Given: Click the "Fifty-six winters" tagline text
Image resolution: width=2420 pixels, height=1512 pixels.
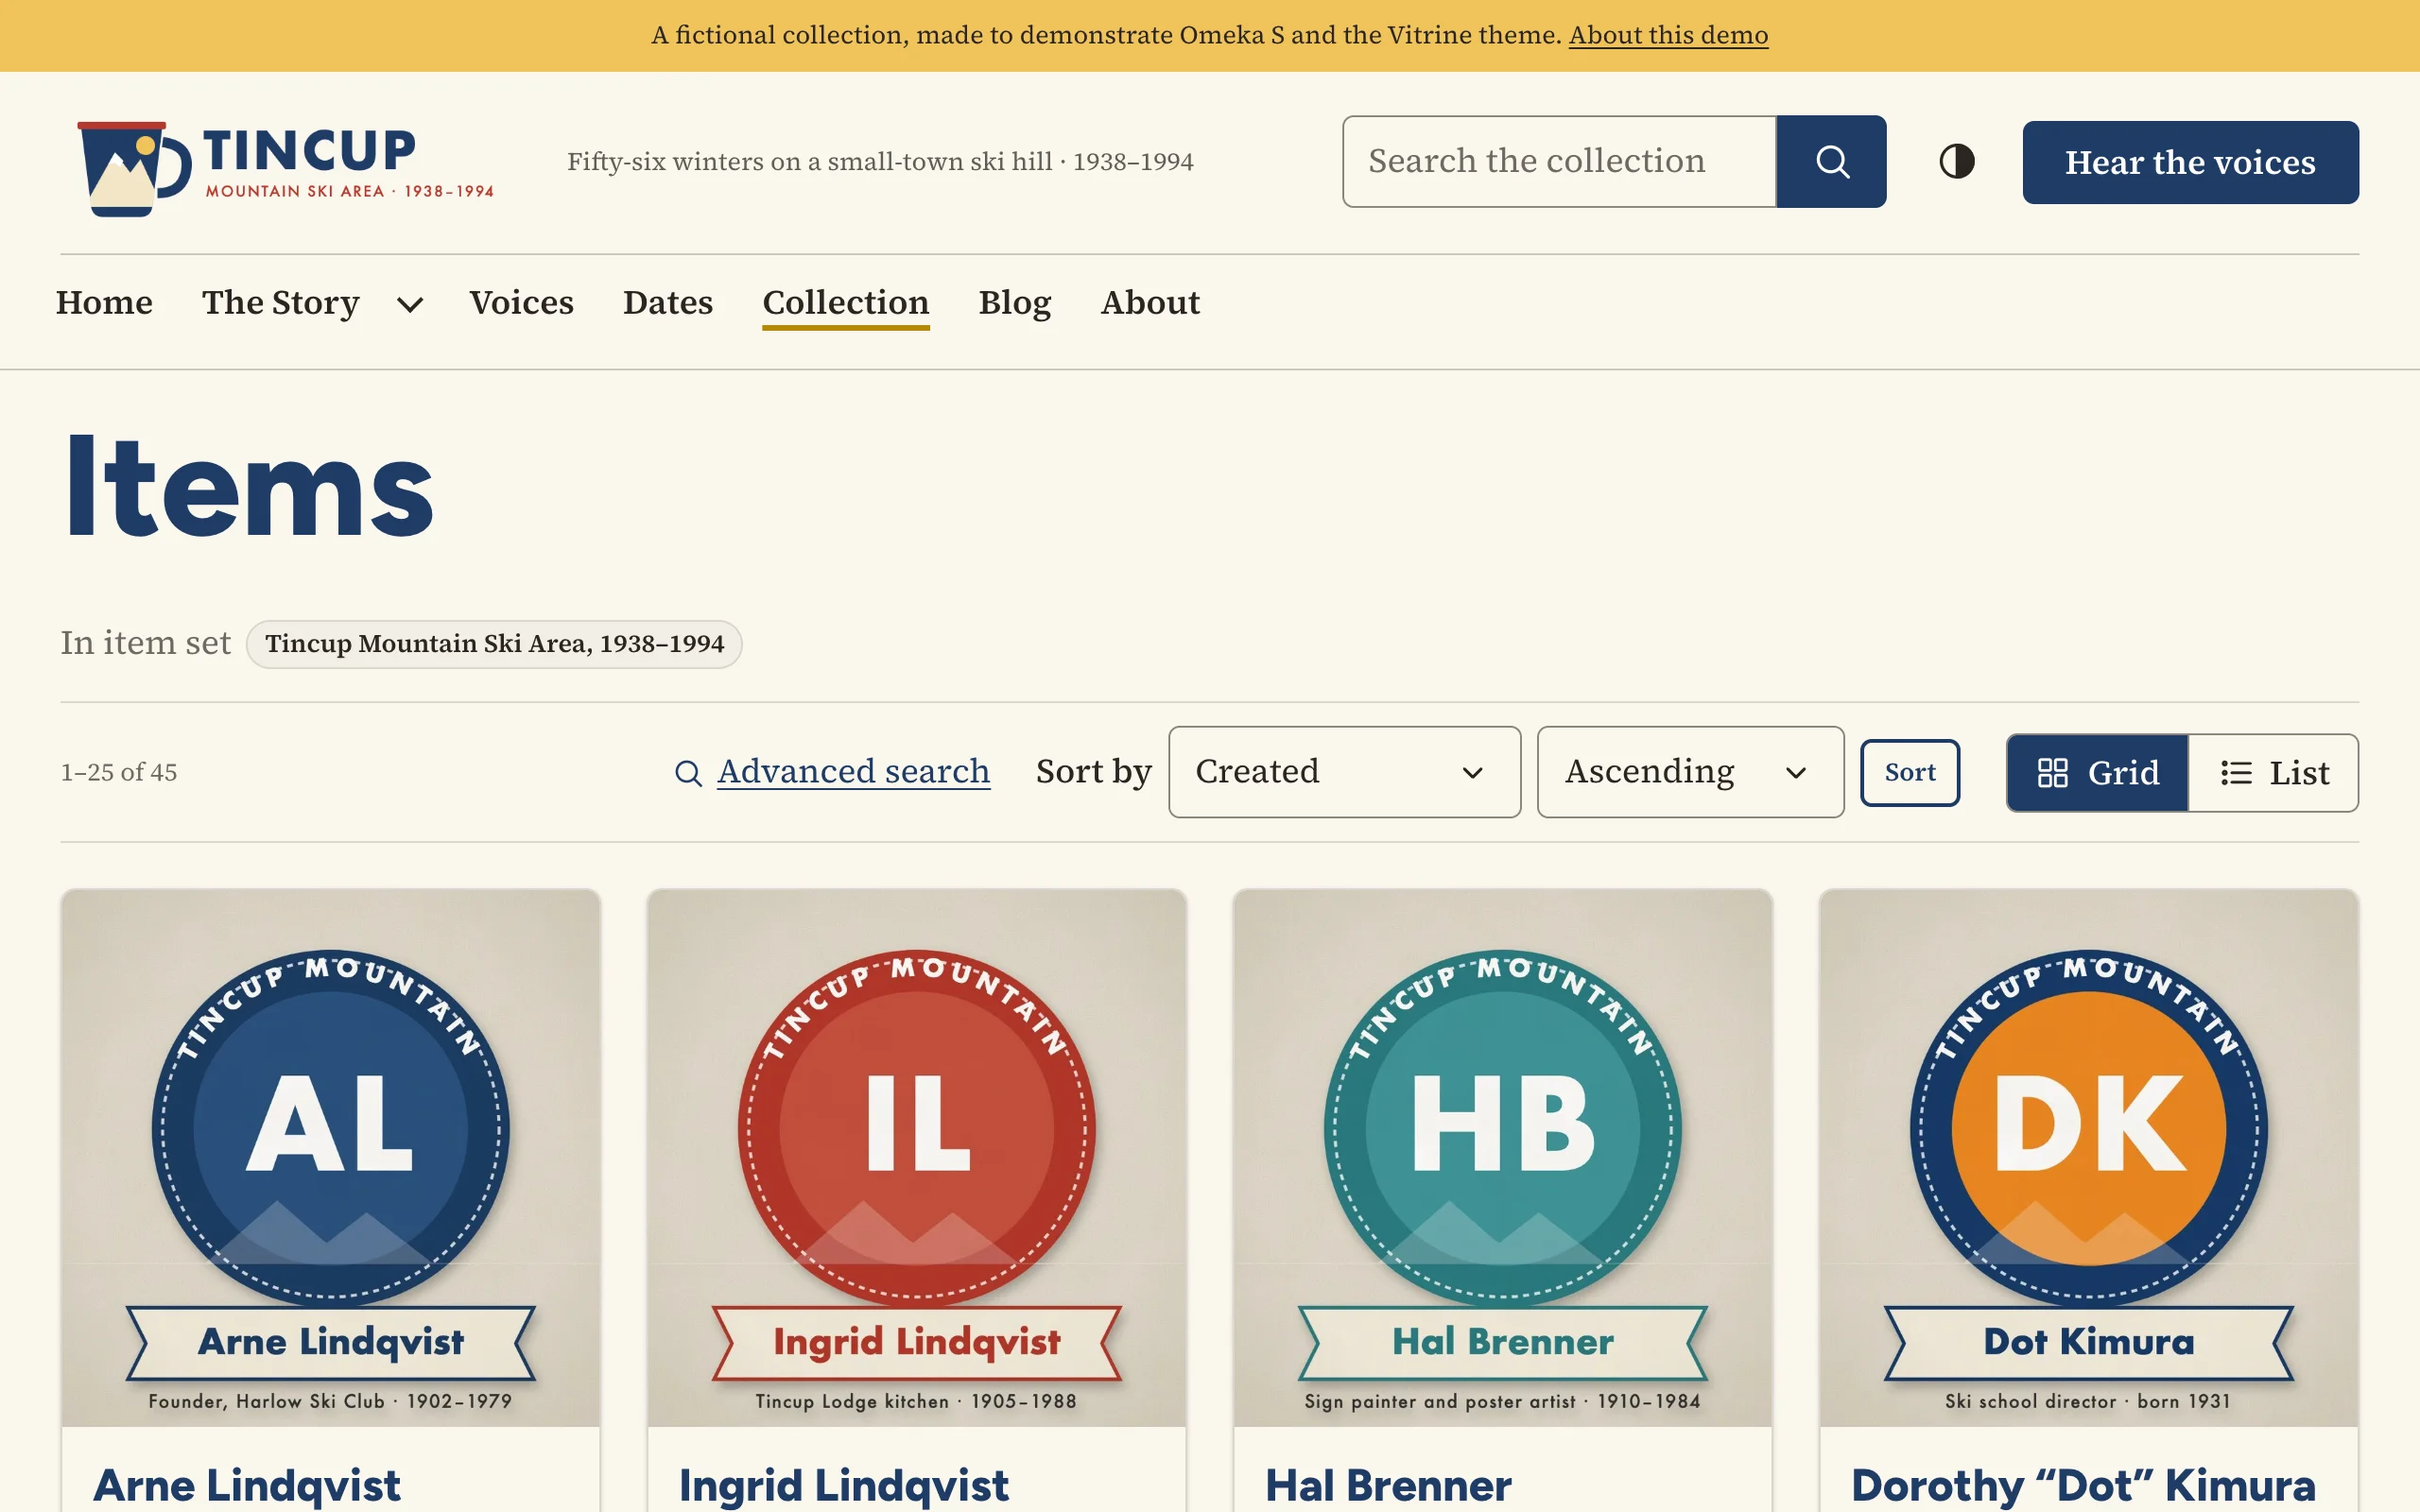Looking at the screenshot, I should 880,162.
